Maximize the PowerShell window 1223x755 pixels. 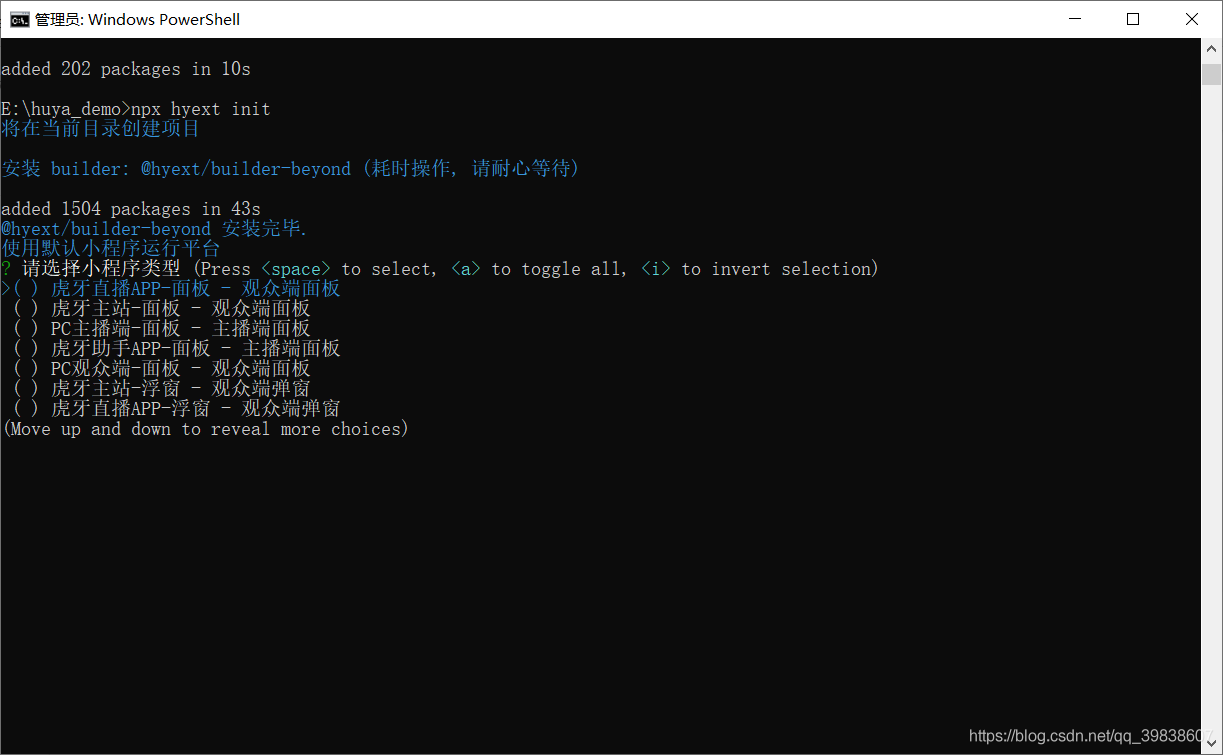point(1133,19)
